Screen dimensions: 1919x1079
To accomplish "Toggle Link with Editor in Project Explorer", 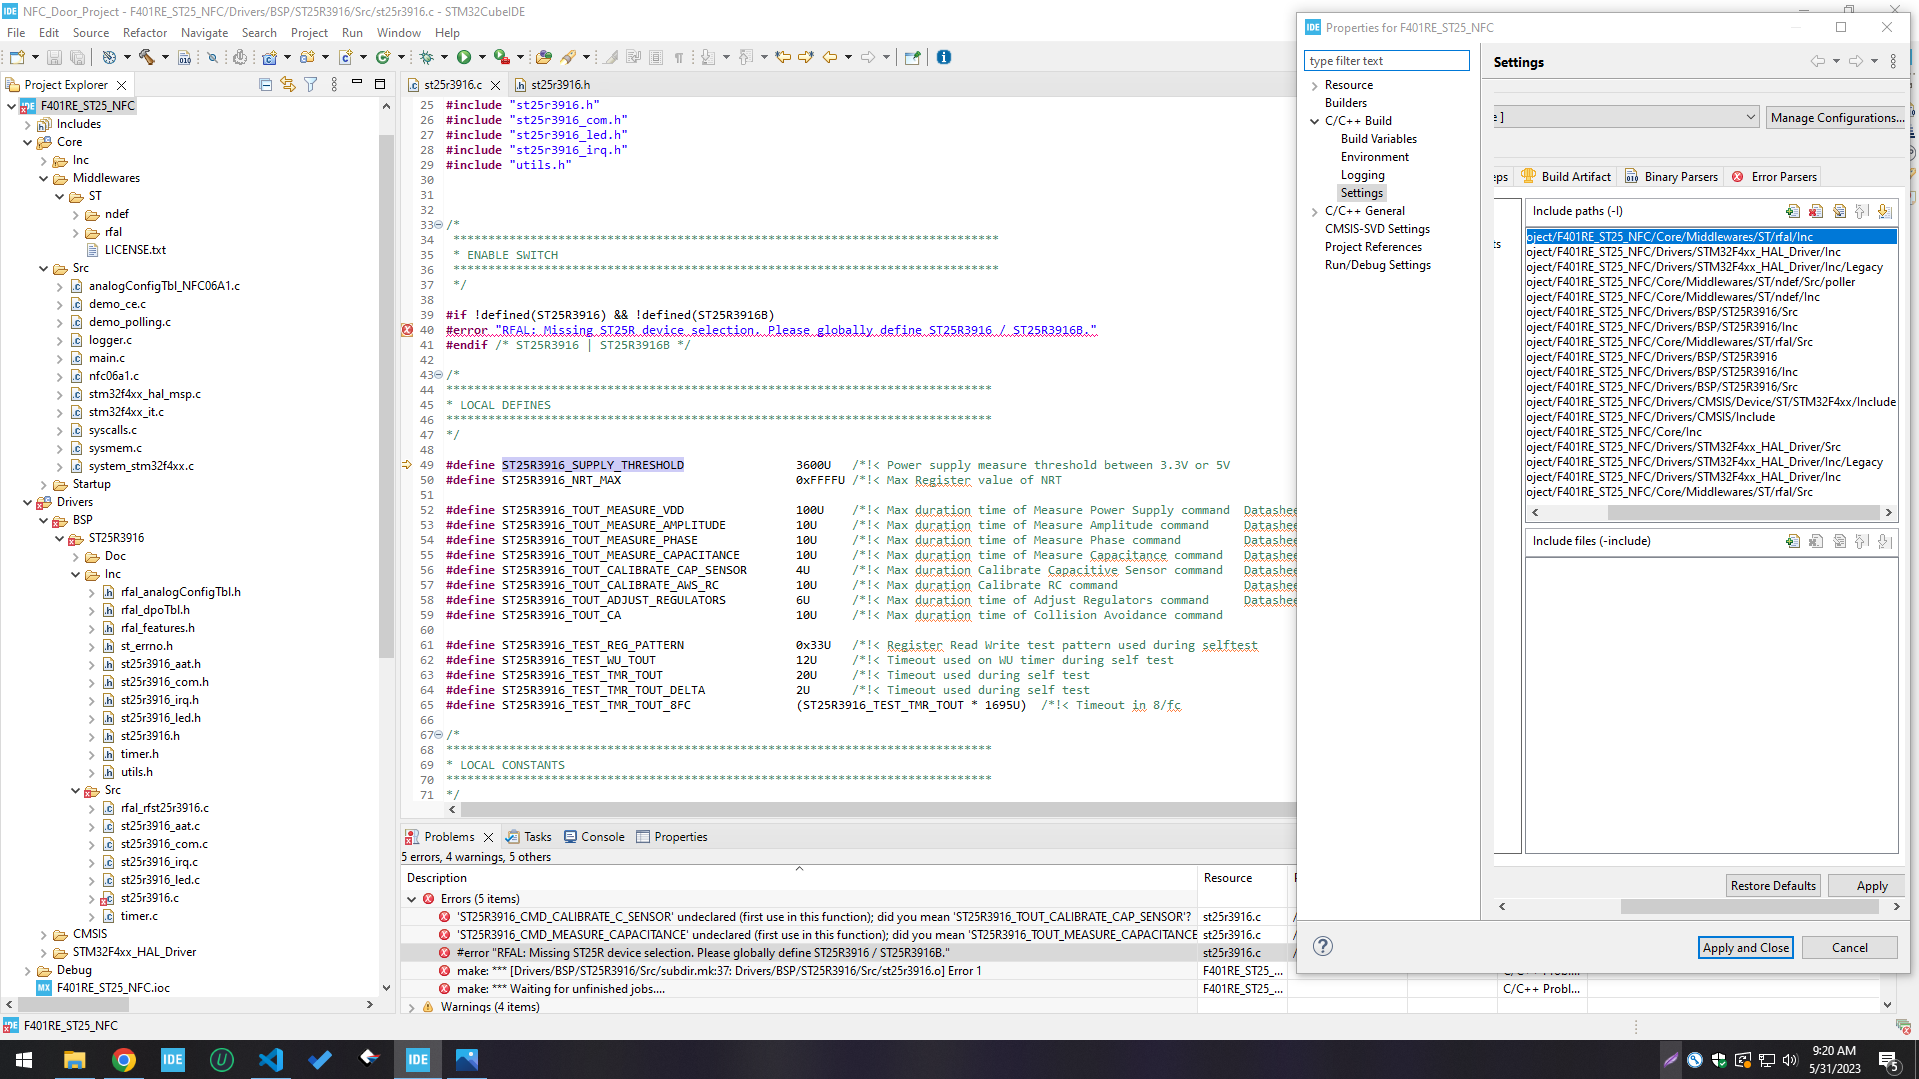I will [x=288, y=84].
